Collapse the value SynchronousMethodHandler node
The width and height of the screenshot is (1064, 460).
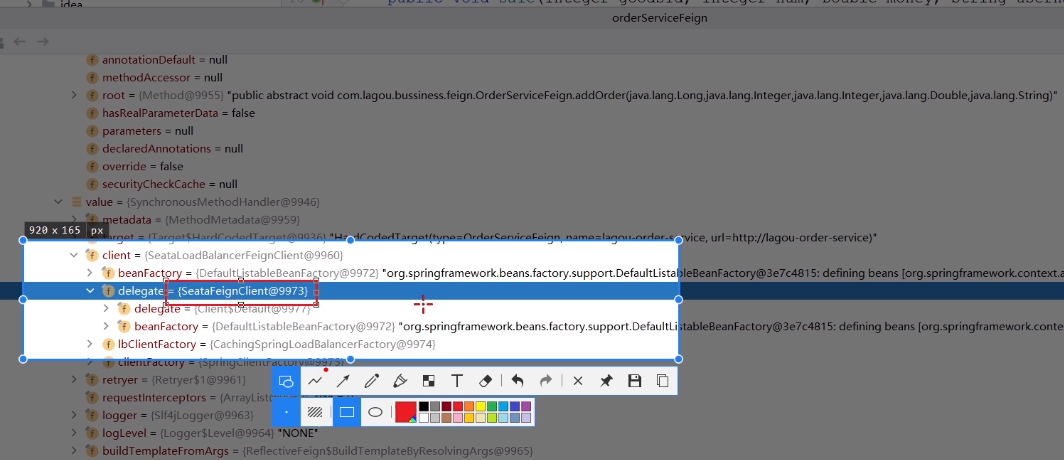pos(59,202)
